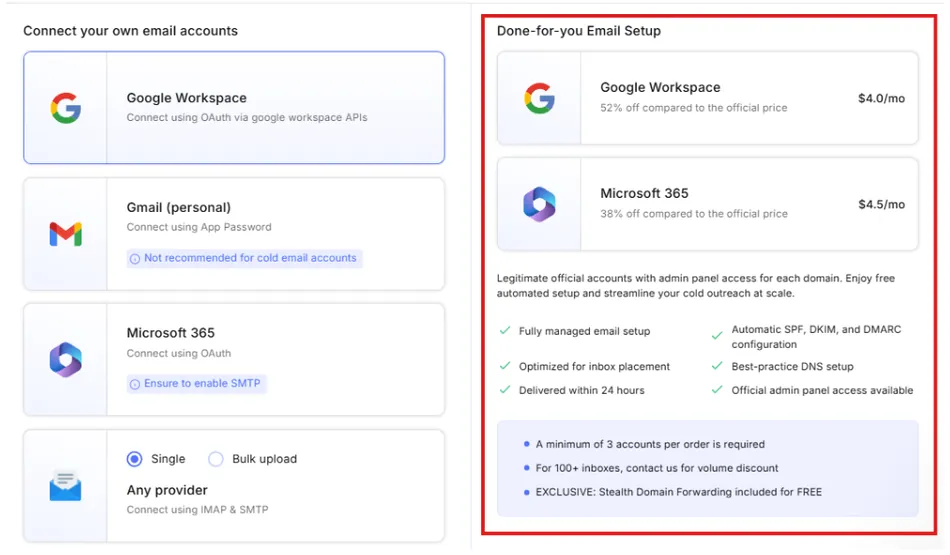Click checkmark next to Official admin panel access
This screenshot has height=555, width=950.
(717, 390)
